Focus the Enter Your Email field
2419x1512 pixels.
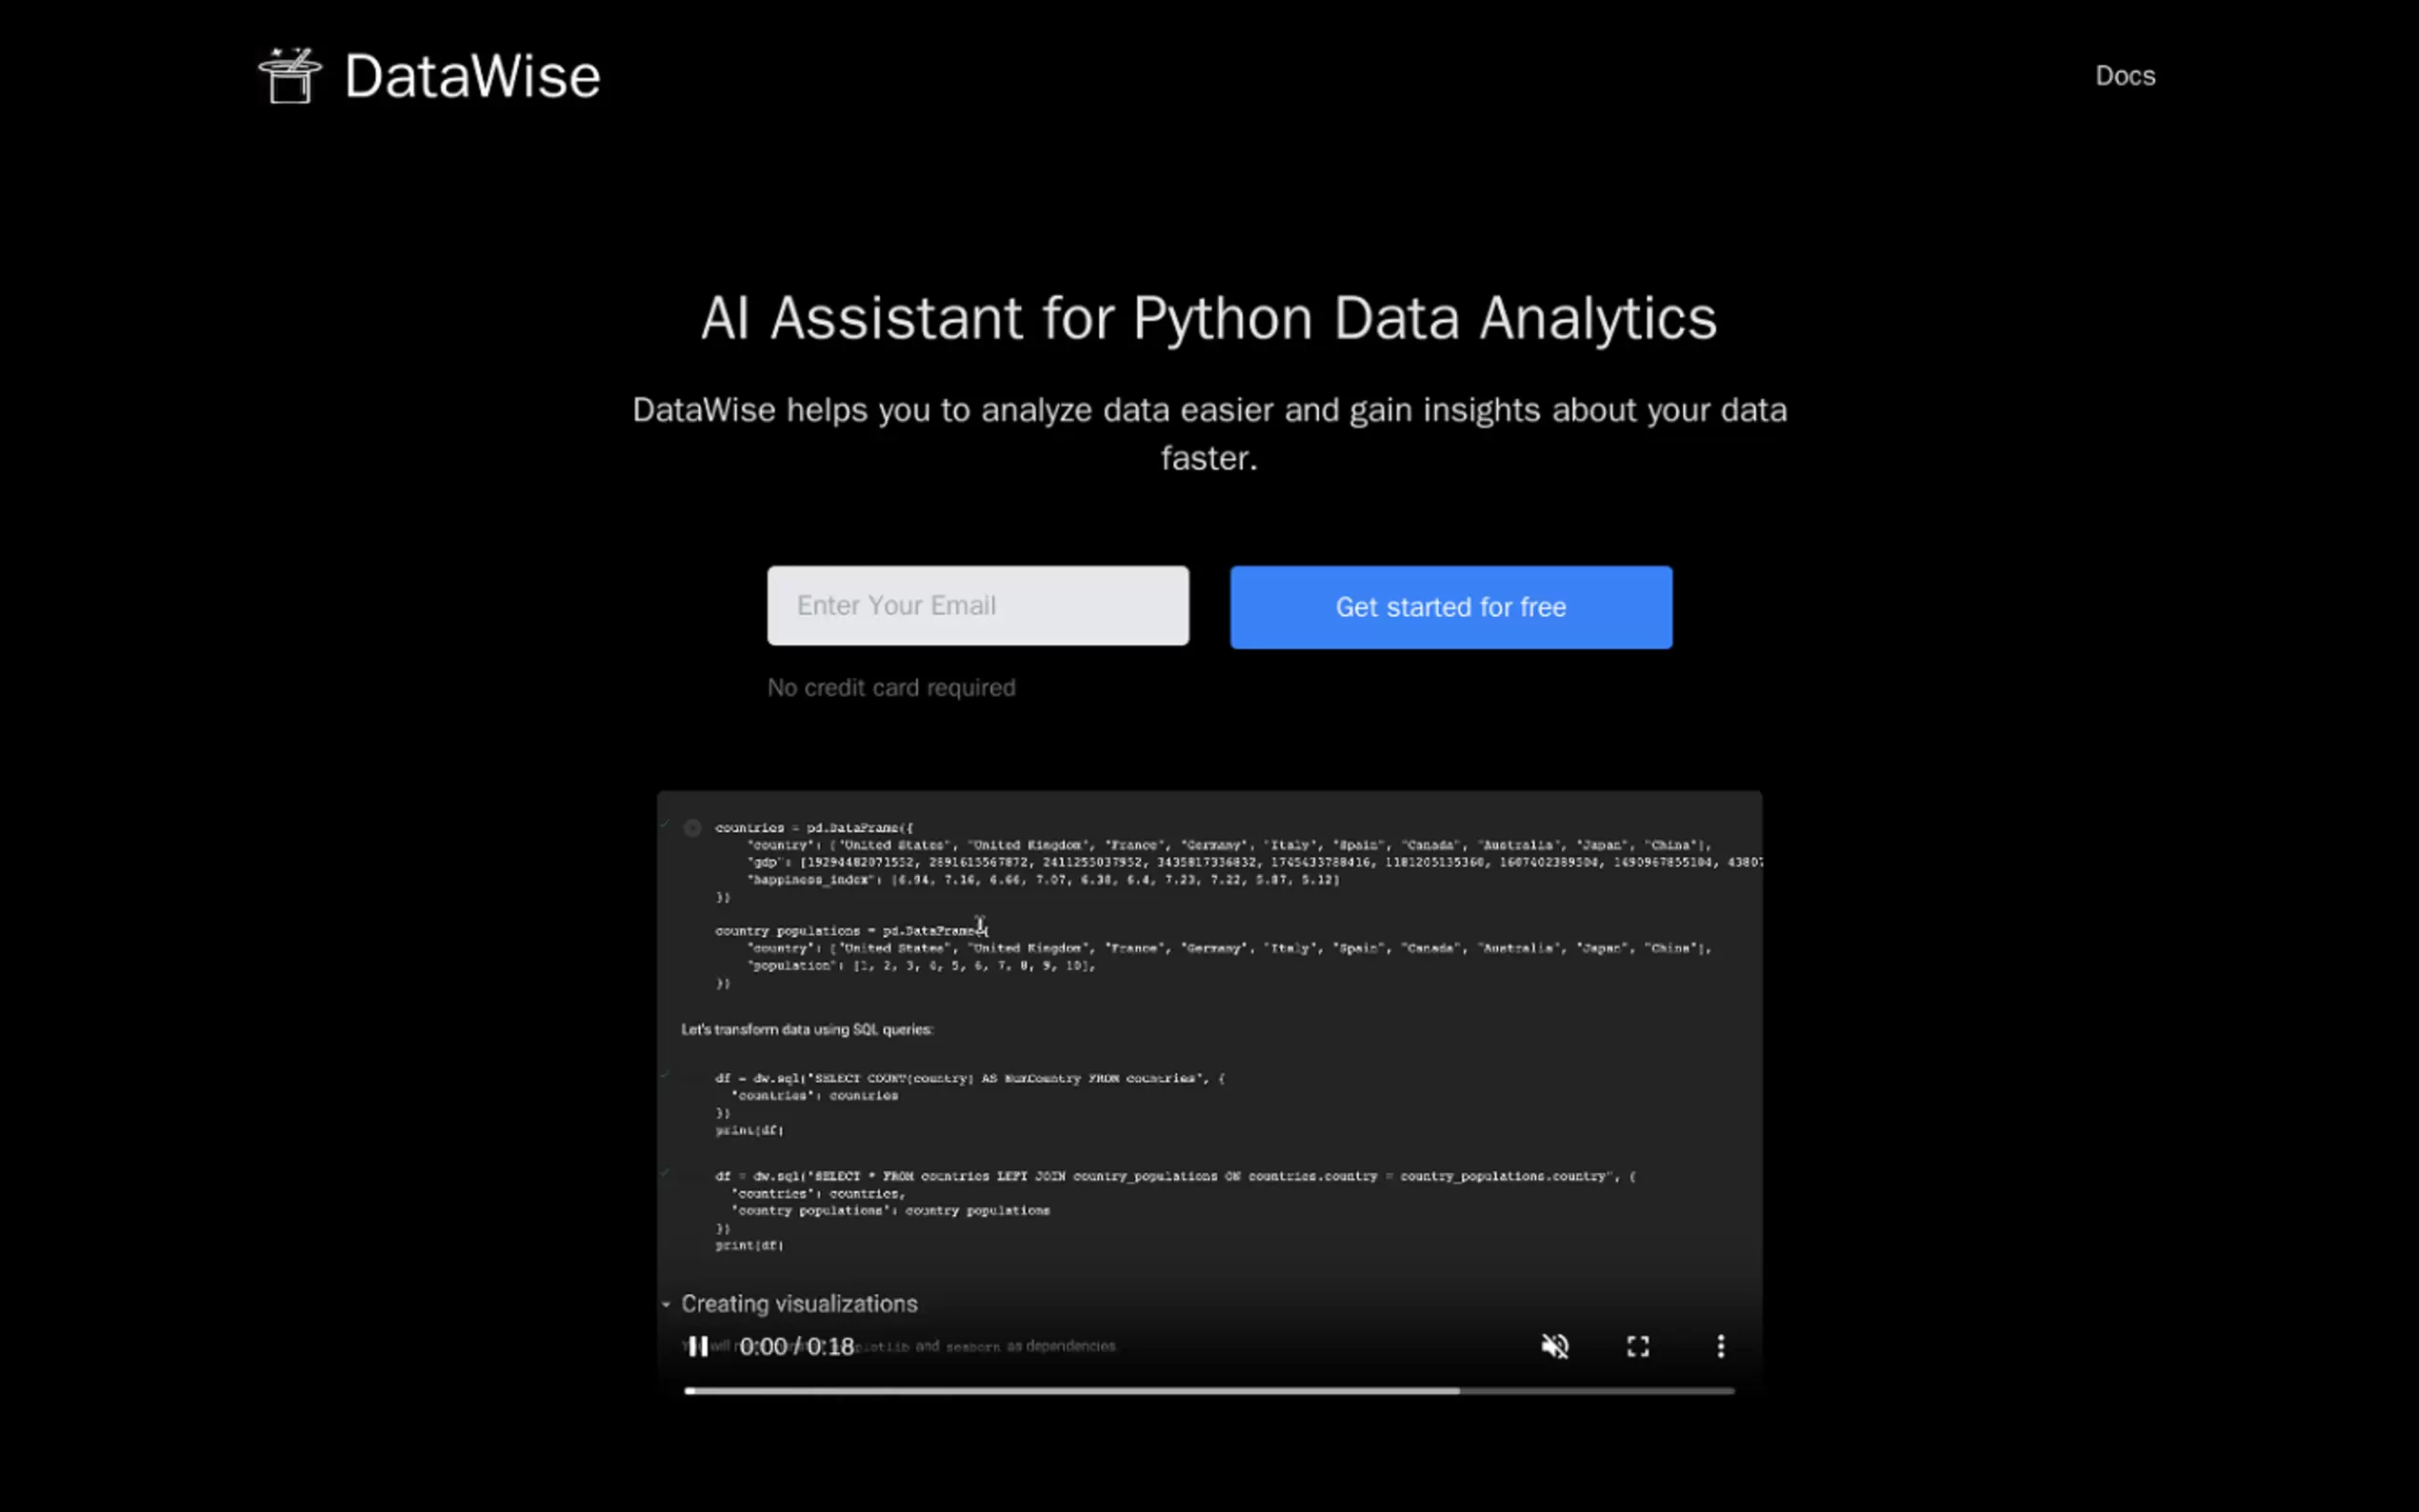[x=978, y=606]
